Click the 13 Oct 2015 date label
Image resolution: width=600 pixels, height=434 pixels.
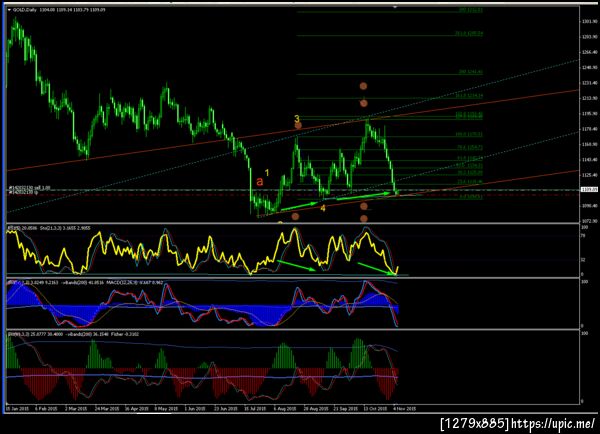(375, 408)
